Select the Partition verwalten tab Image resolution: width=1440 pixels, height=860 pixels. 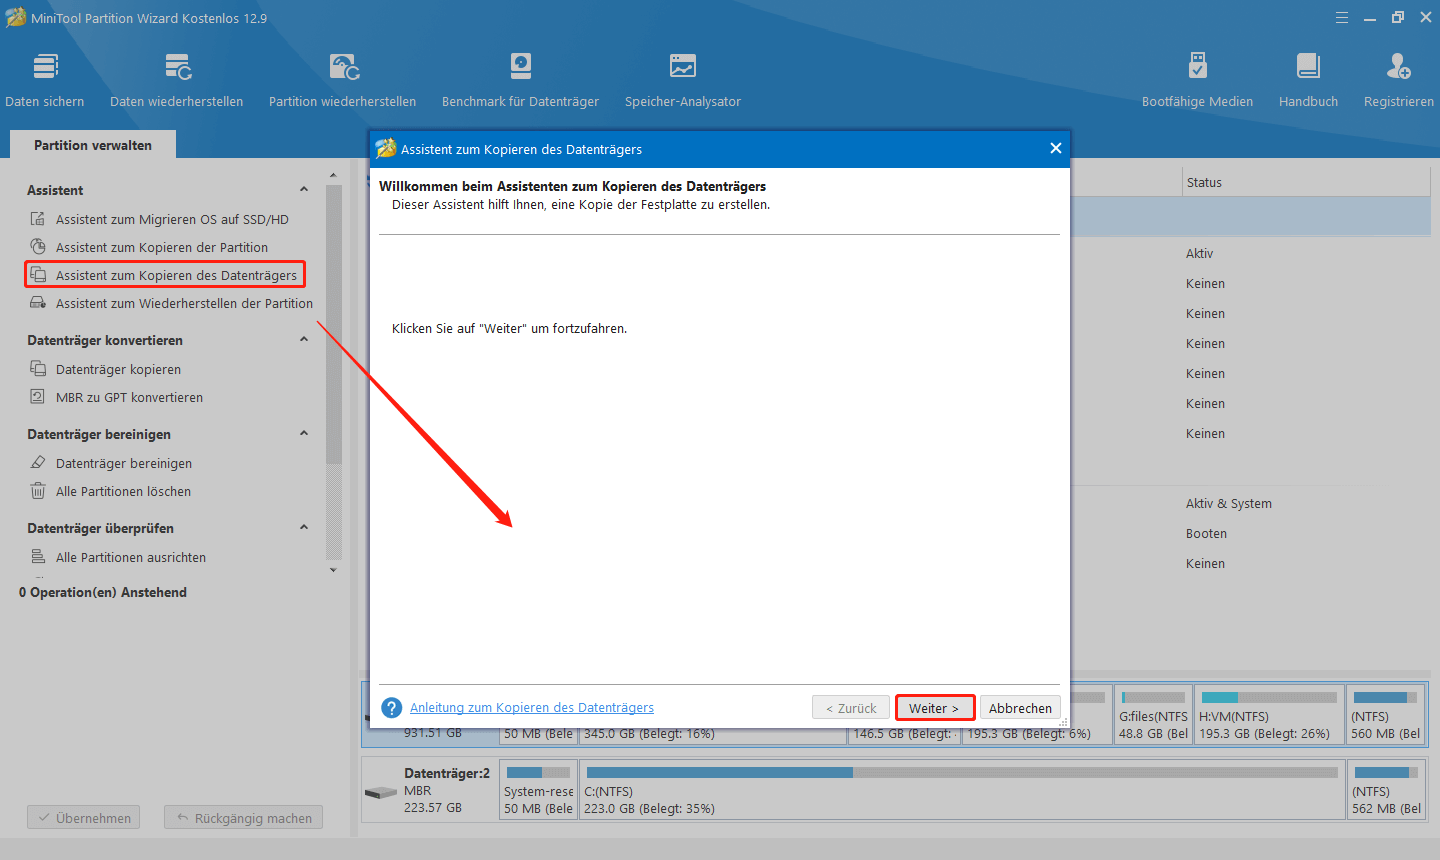click(93, 145)
